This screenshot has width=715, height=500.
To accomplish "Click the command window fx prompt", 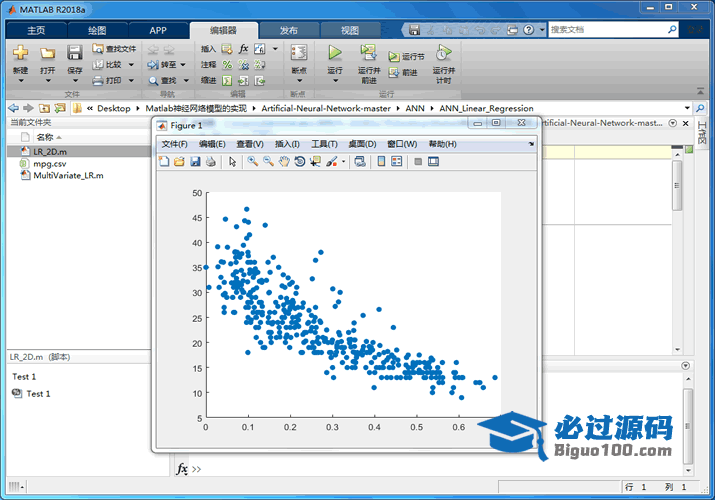I will [x=182, y=469].
